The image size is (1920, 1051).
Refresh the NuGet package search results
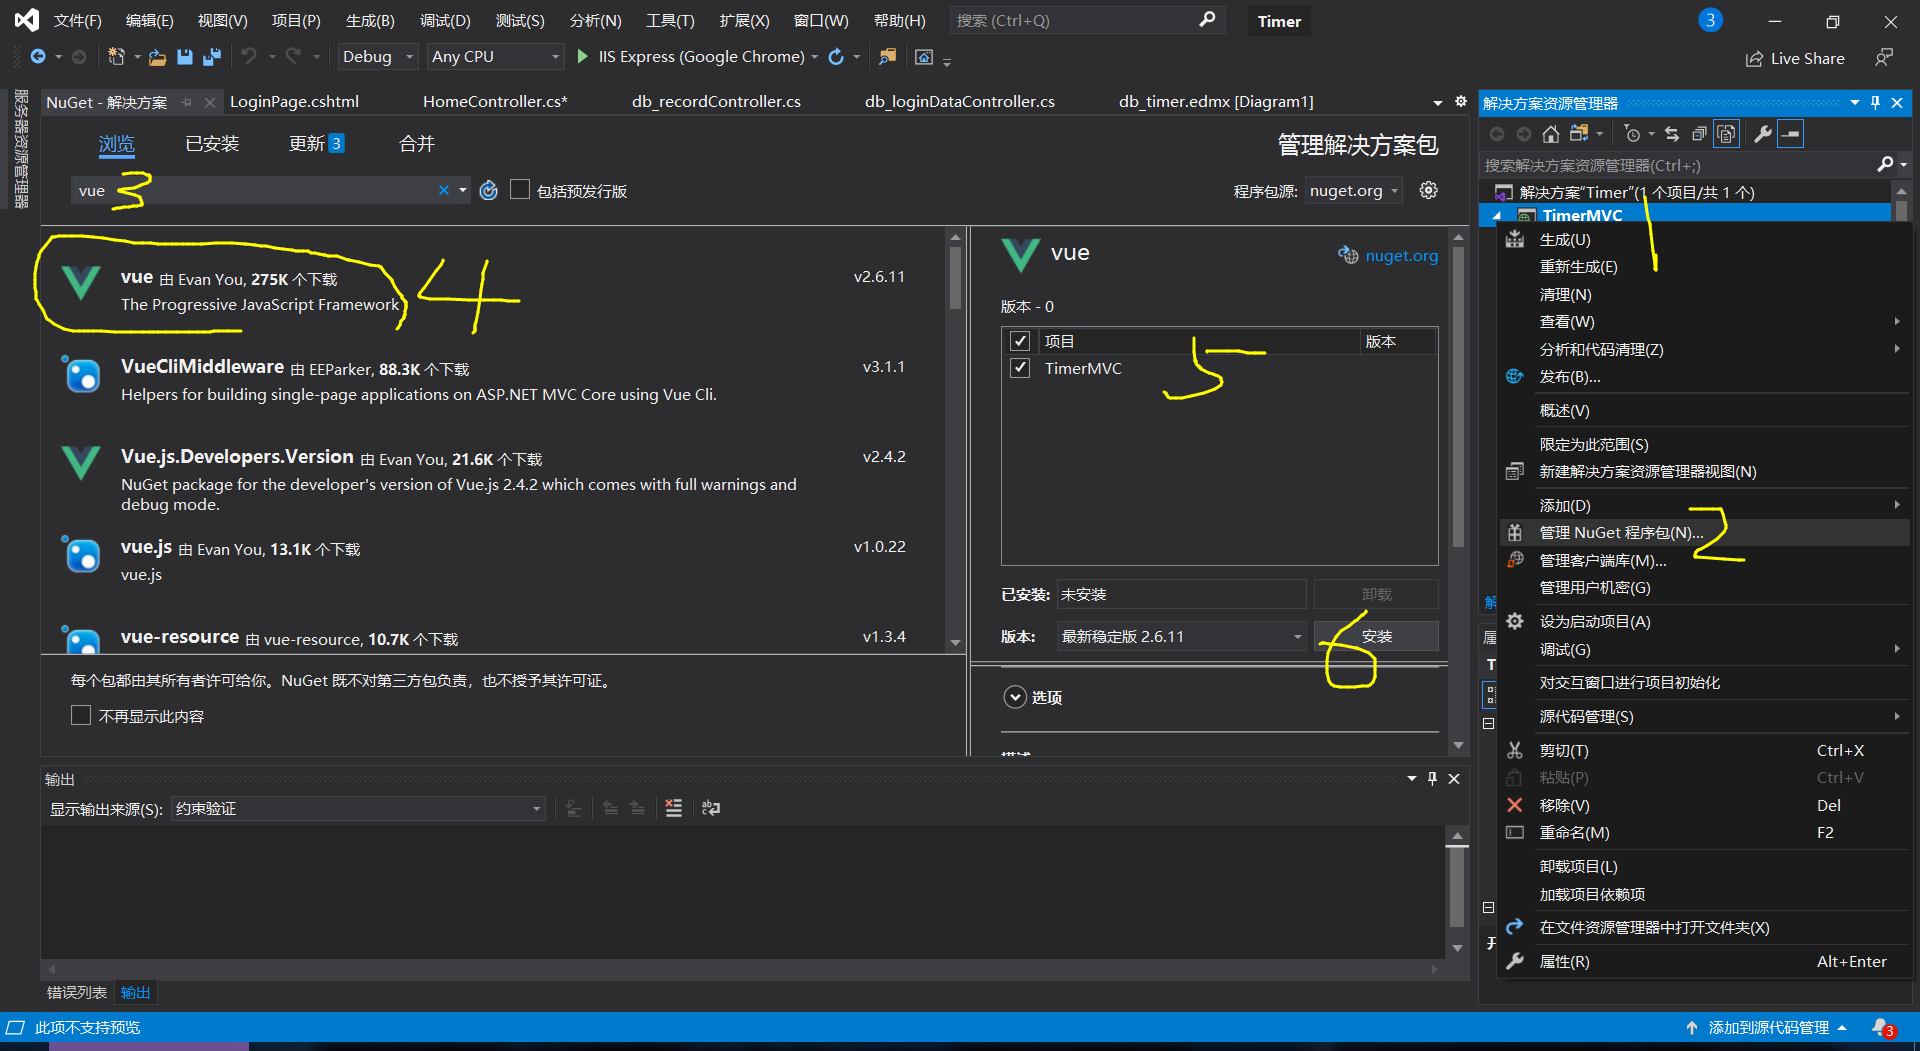[488, 190]
